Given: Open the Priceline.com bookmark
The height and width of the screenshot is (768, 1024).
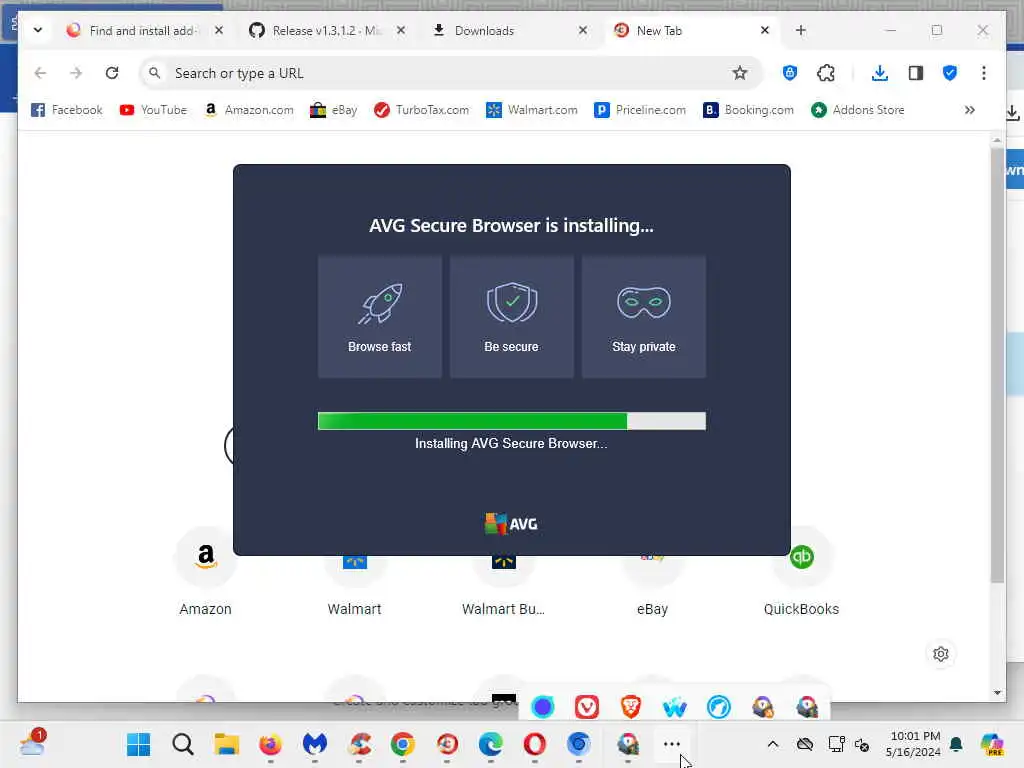Looking at the screenshot, I should pos(640,110).
